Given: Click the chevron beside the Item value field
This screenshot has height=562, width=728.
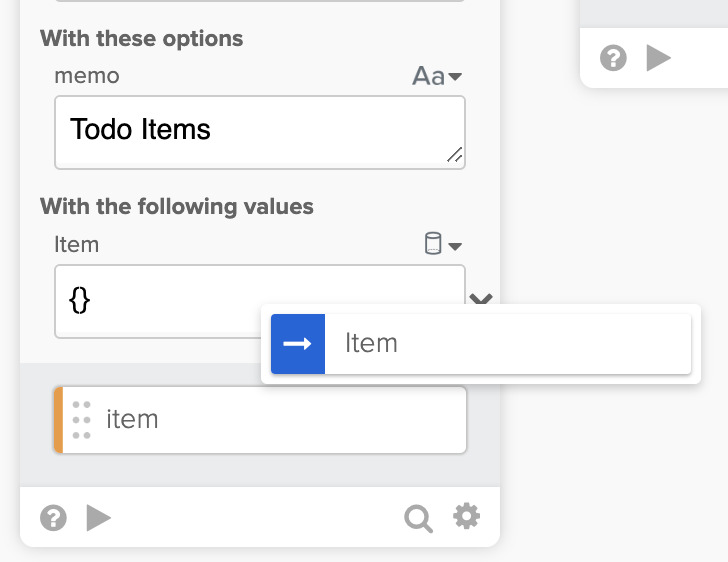Looking at the screenshot, I should [480, 299].
